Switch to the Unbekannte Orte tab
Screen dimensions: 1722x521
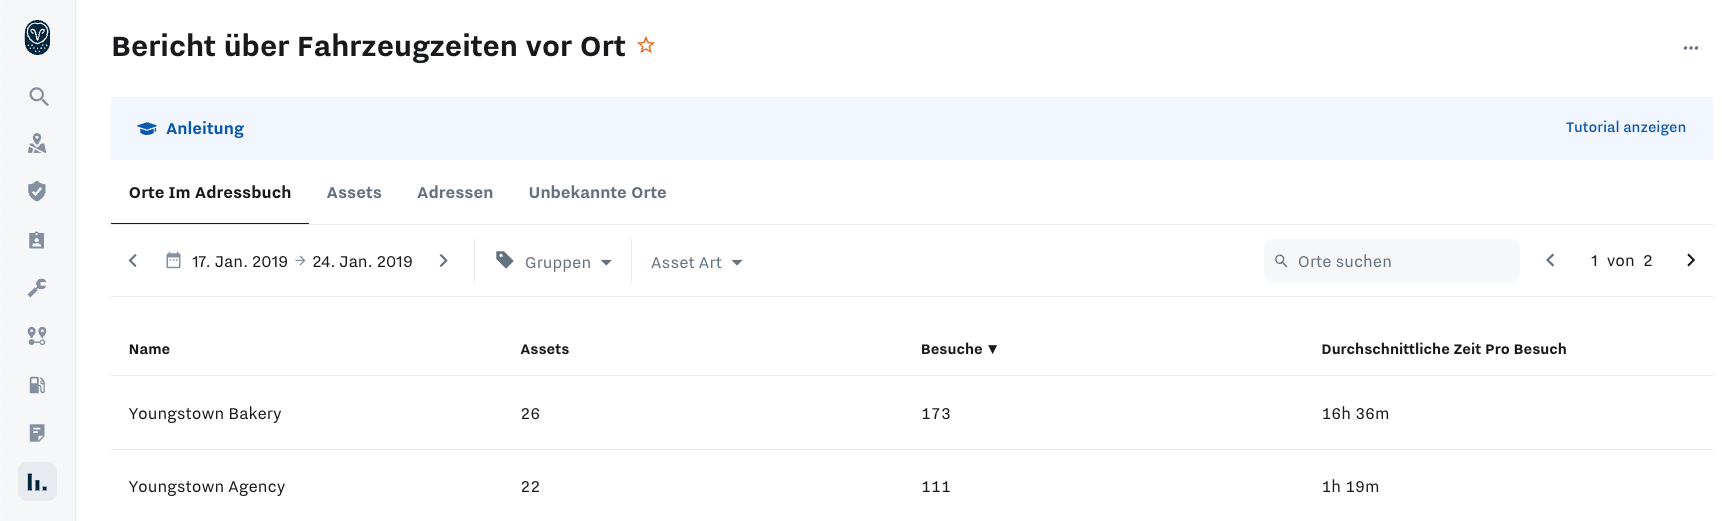(597, 192)
